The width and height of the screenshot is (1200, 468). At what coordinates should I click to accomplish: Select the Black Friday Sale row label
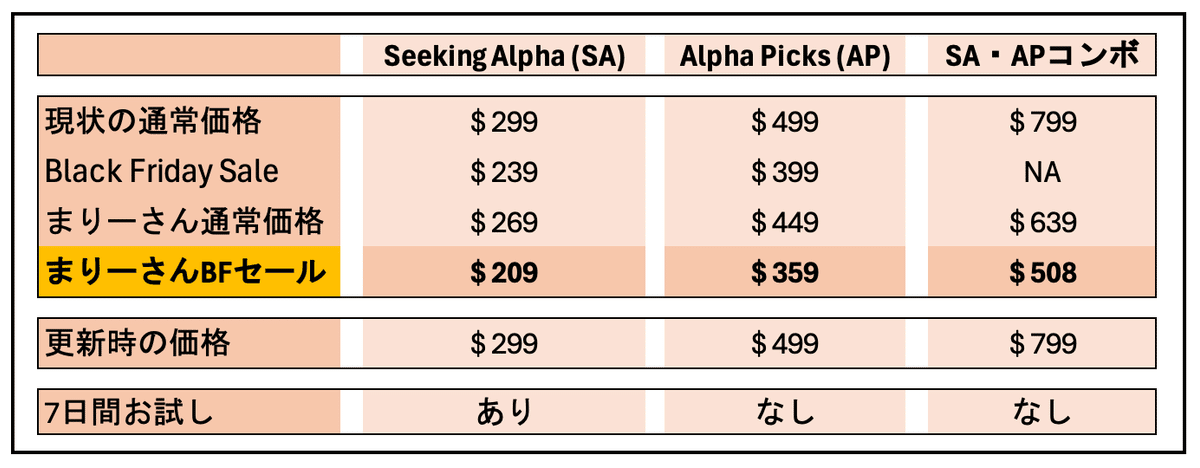click(x=161, y=172)
